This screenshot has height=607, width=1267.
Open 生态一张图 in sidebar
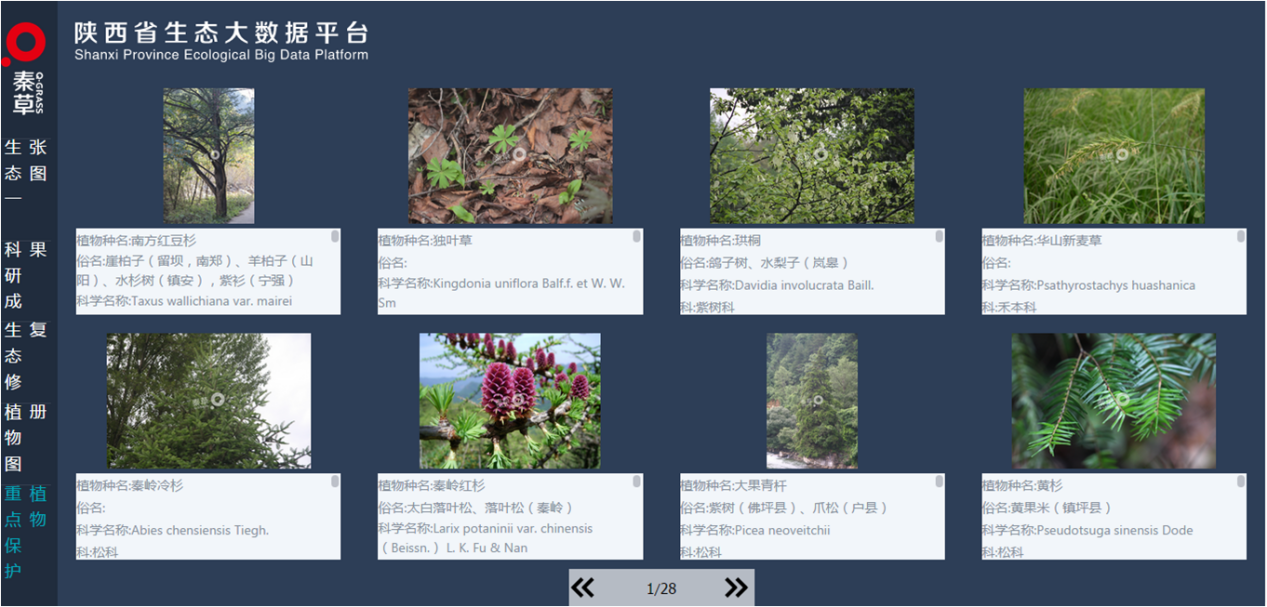click(x=26, y=172)
